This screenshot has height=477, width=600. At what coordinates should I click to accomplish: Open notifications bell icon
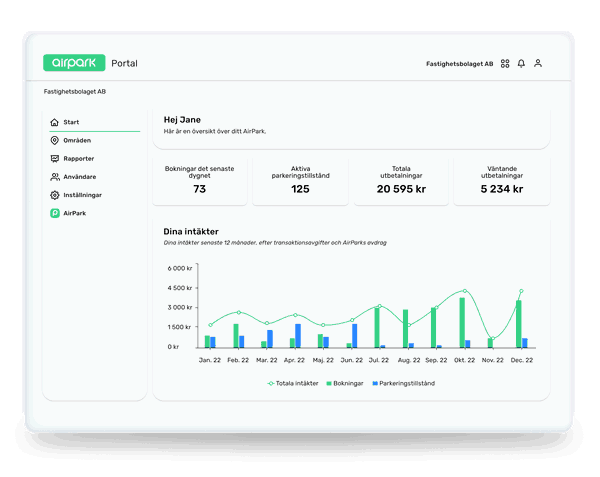(521, 63)
